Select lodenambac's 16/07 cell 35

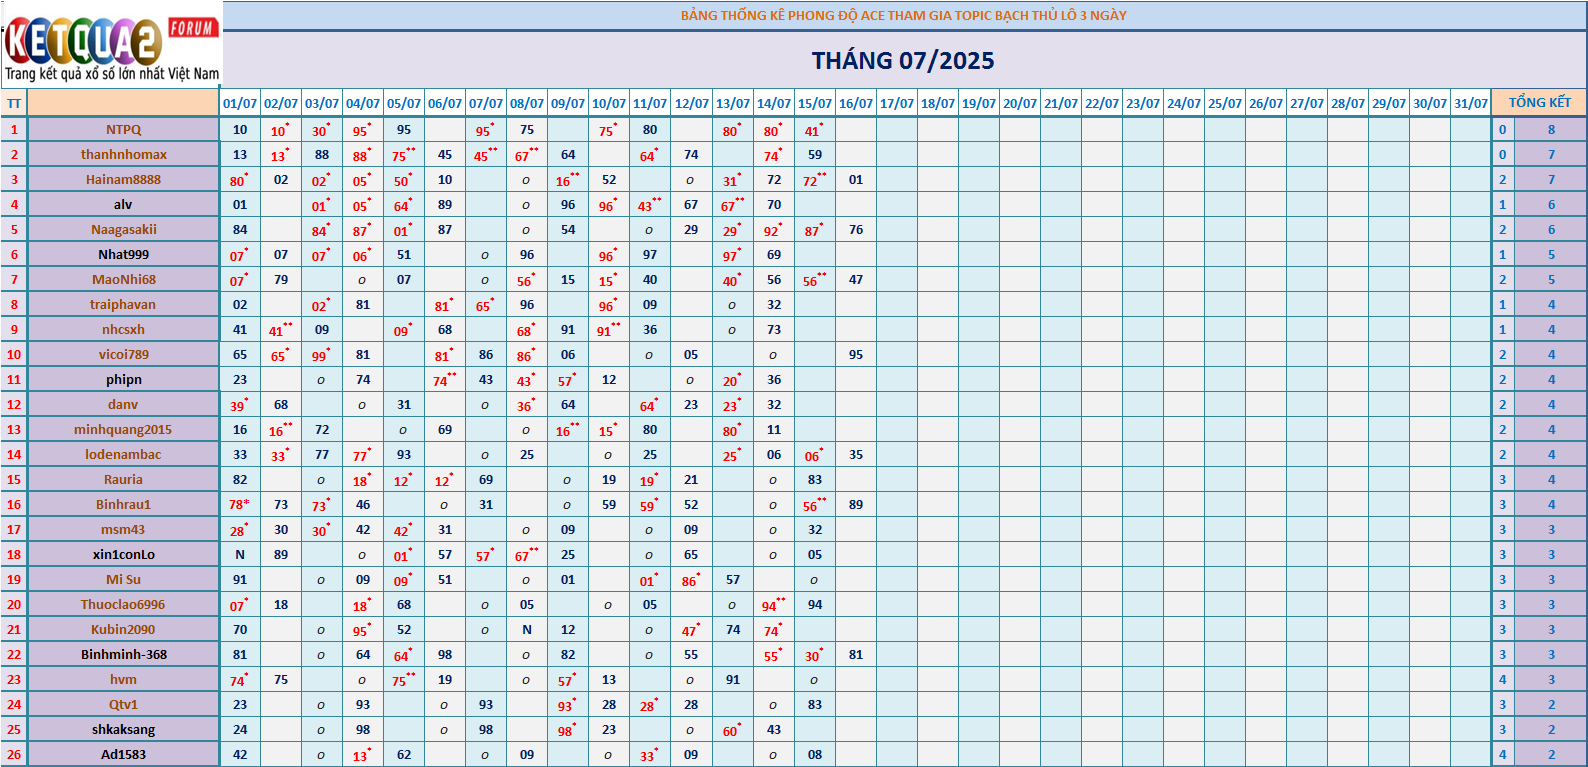click(856, 454)
